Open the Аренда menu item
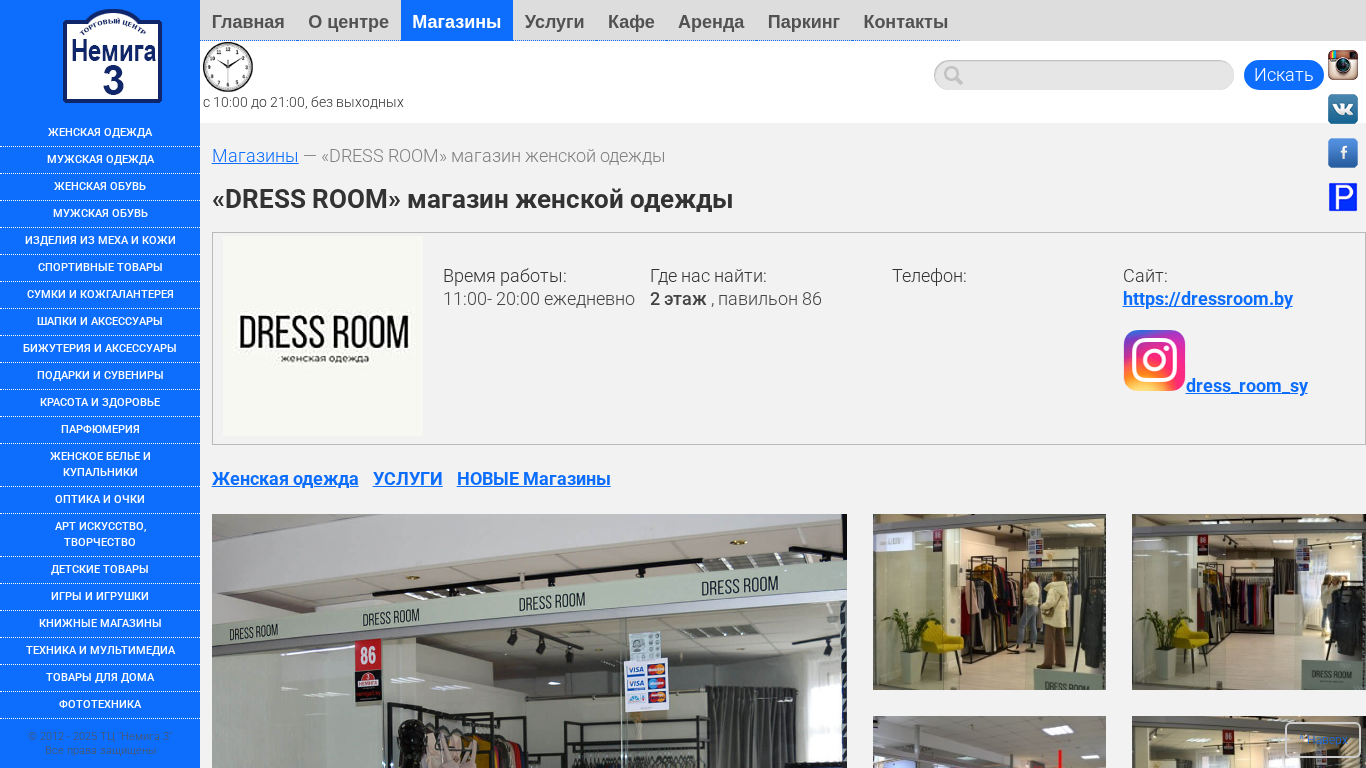The image size is (1366, 768). click(x=711, y=21)
